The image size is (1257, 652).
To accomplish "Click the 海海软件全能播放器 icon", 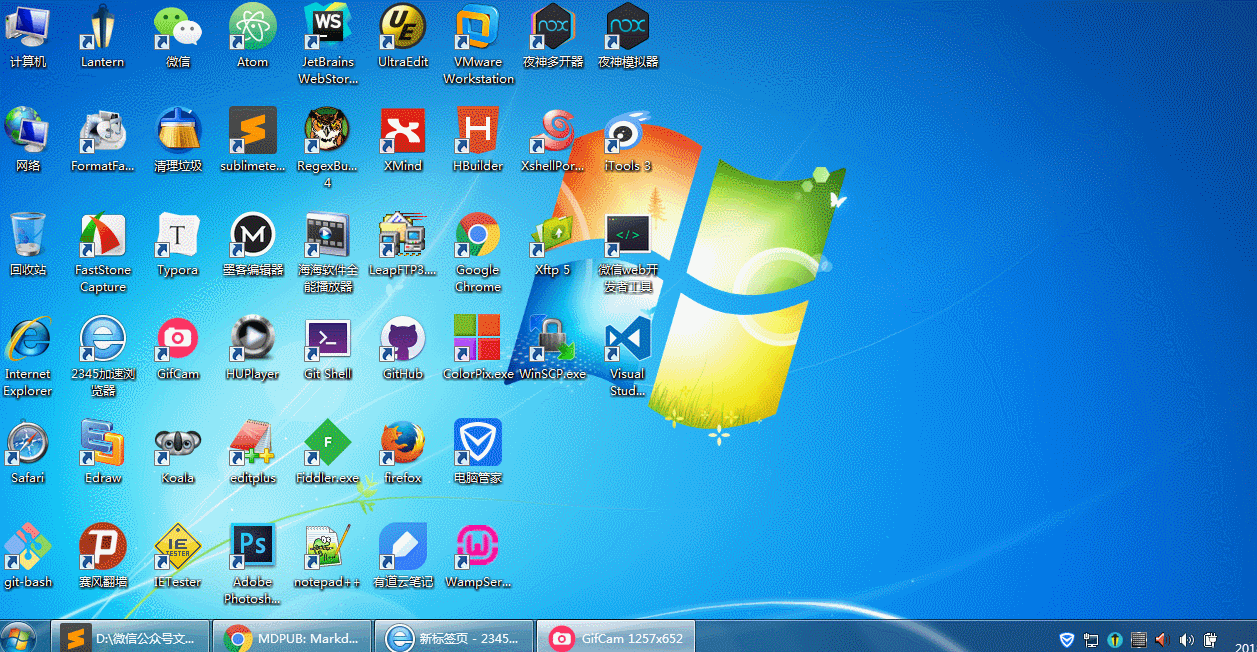I will [328, 252].
